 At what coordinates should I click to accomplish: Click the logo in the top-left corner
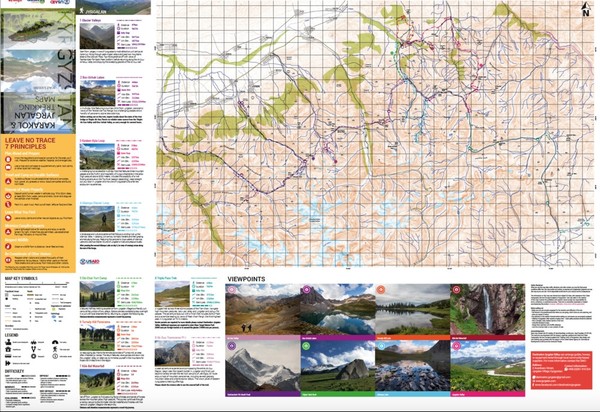pos(12,4)
